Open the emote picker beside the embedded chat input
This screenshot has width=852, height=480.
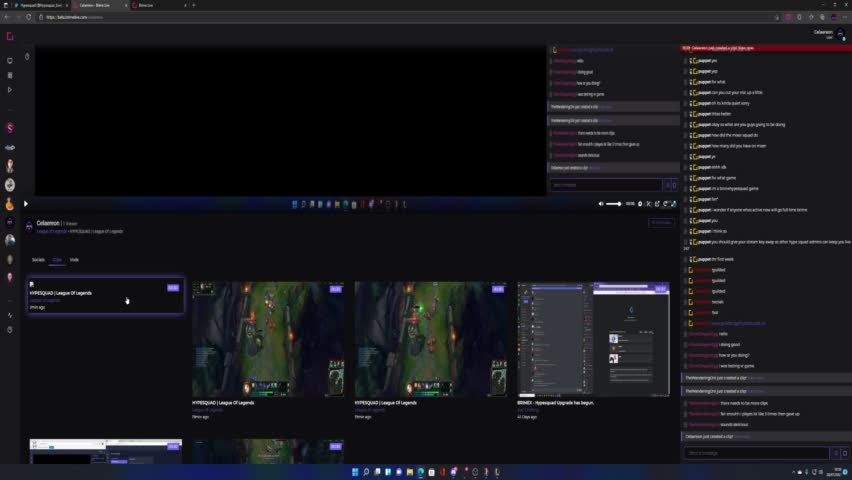[668, 185]
